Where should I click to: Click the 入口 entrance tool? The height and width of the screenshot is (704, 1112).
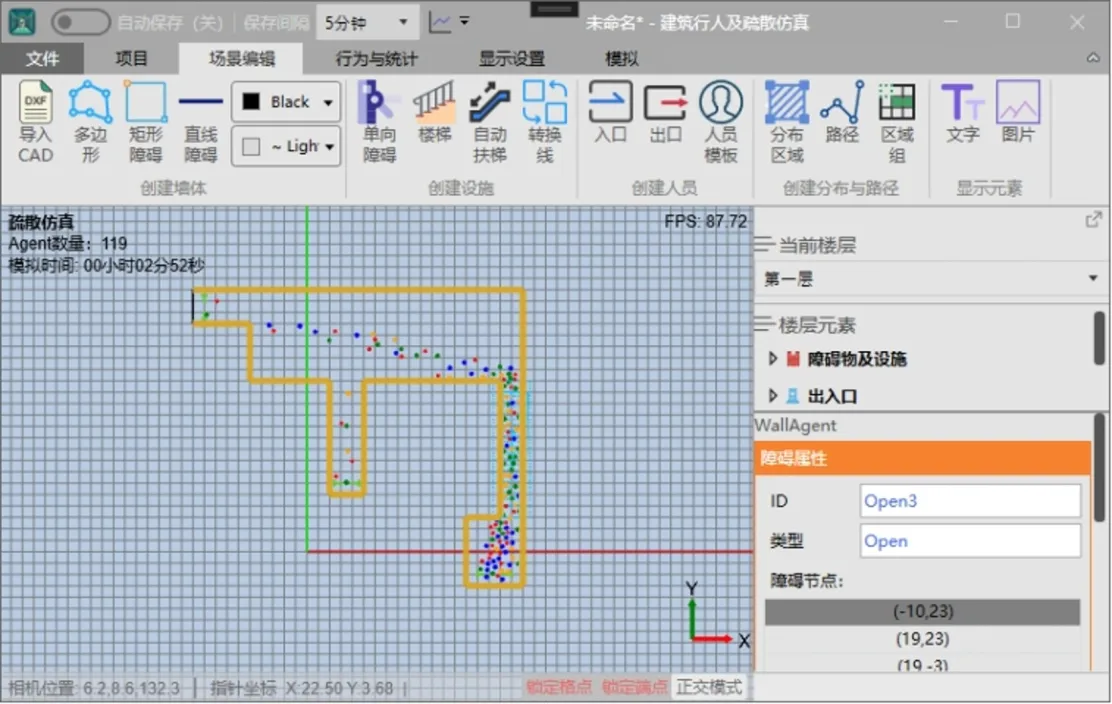(610, 112)
